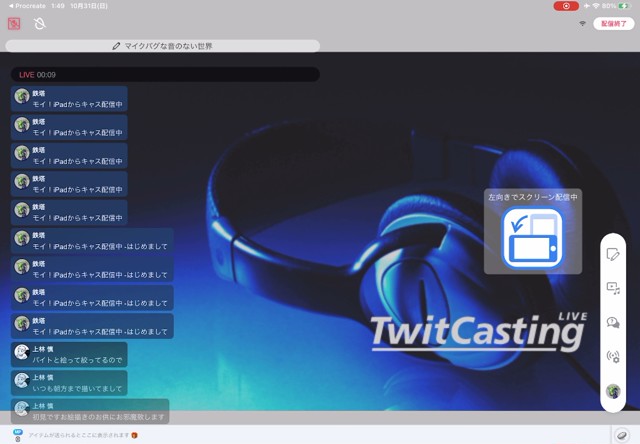
Task: Select comment いつも朝方まで描いてまして
Action: pos(69,383)
